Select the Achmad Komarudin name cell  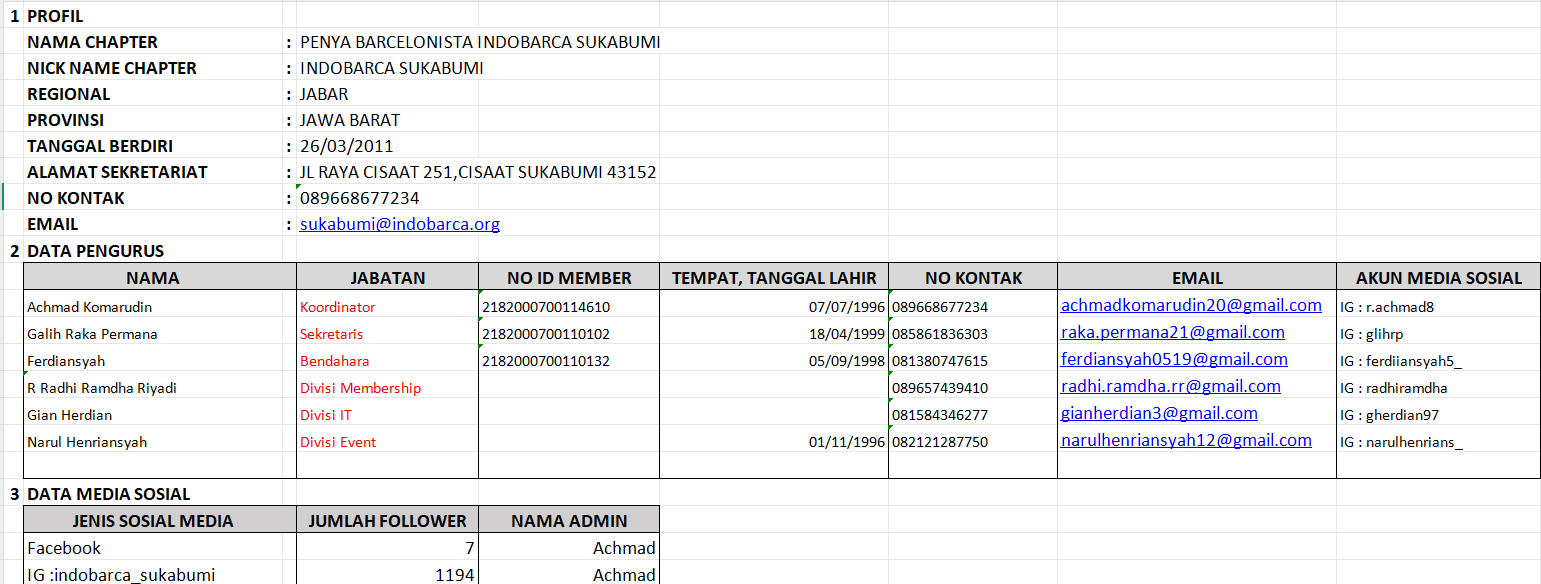[160, 307]
